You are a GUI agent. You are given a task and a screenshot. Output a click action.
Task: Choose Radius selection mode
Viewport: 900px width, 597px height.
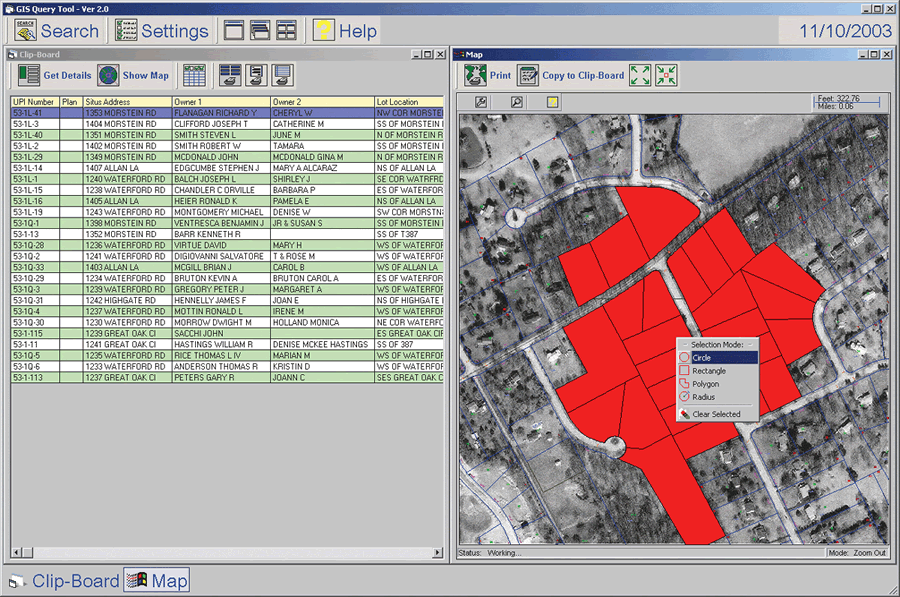[717, 397]
